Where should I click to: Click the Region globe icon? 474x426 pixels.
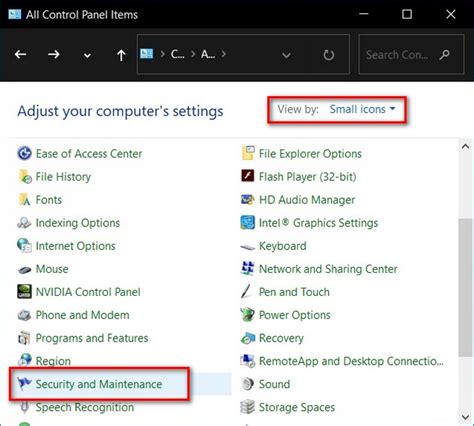coord(24,360)
